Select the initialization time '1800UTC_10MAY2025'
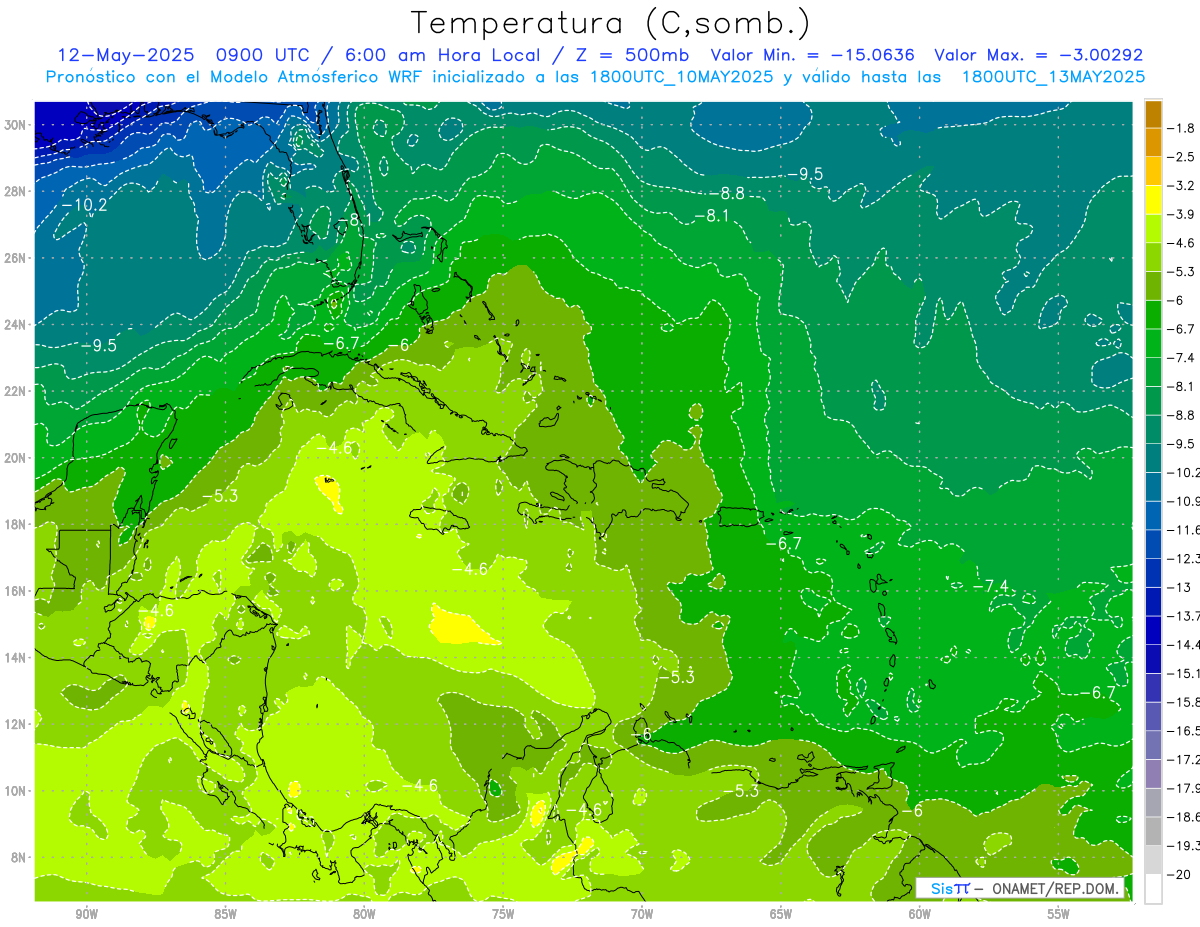This screenshot has height=927, width=1200. click(681, 76)
